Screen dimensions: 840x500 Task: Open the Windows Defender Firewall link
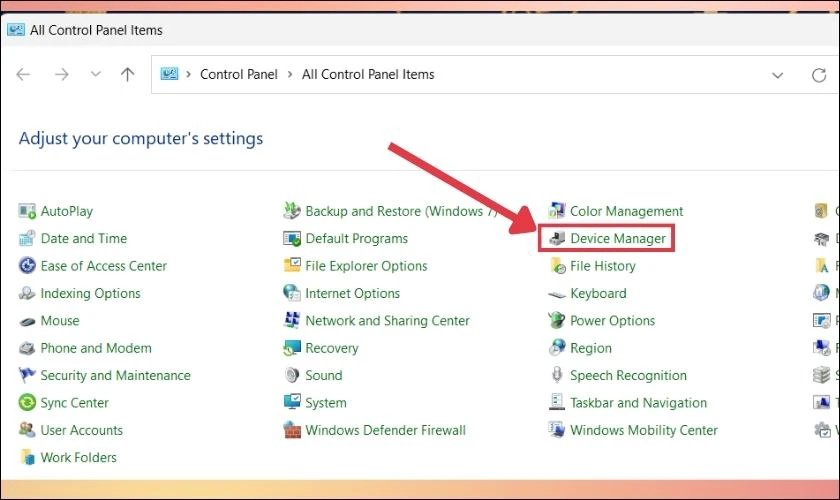coord(385,430)
